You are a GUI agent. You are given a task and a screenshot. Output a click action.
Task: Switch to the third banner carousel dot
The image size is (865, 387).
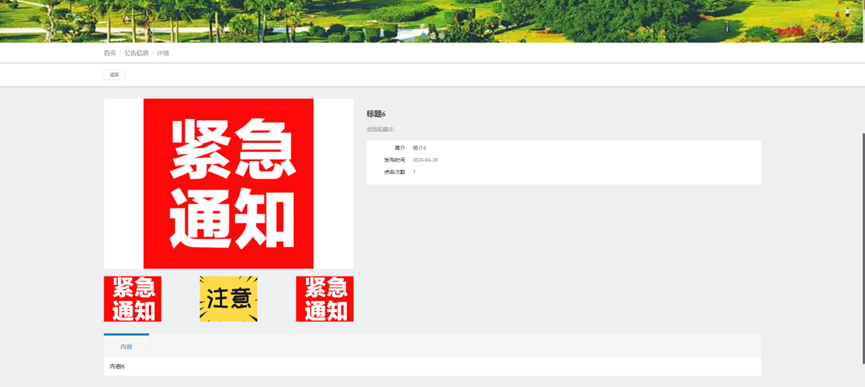coord(442,36)
